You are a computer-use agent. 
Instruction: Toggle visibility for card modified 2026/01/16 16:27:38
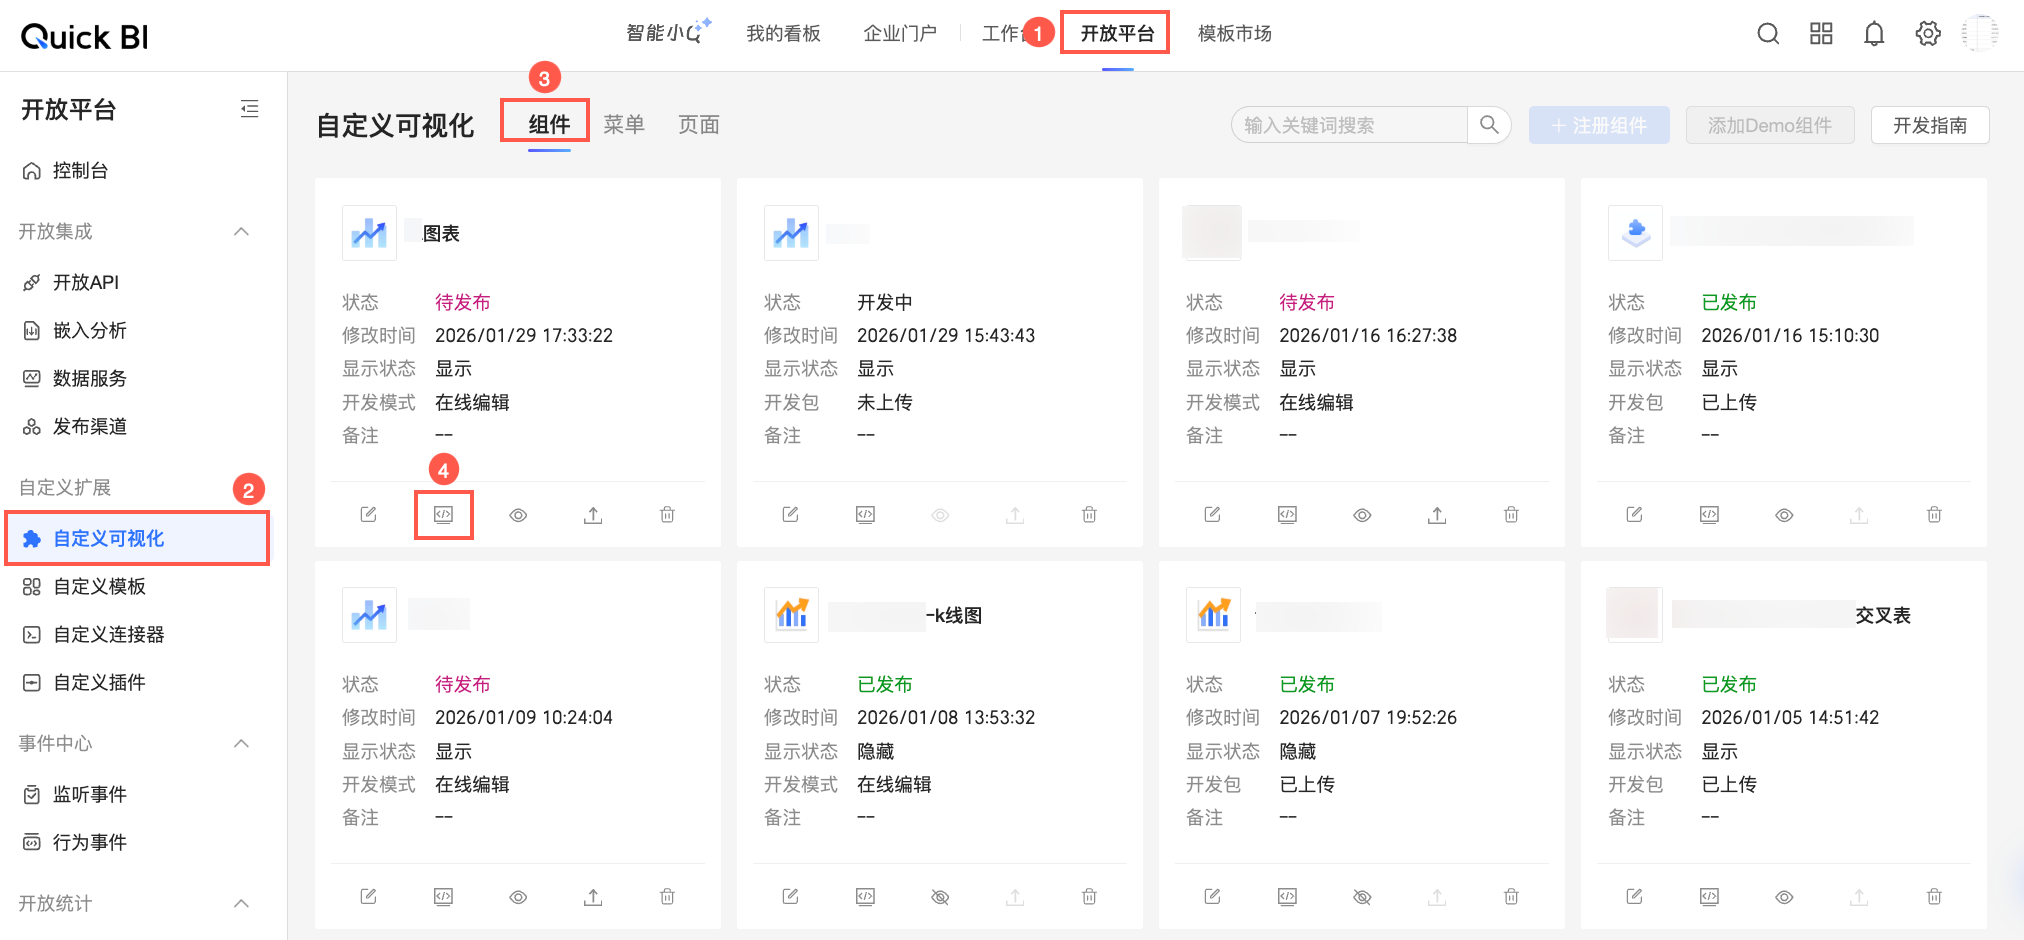[x=1362, y=514]
